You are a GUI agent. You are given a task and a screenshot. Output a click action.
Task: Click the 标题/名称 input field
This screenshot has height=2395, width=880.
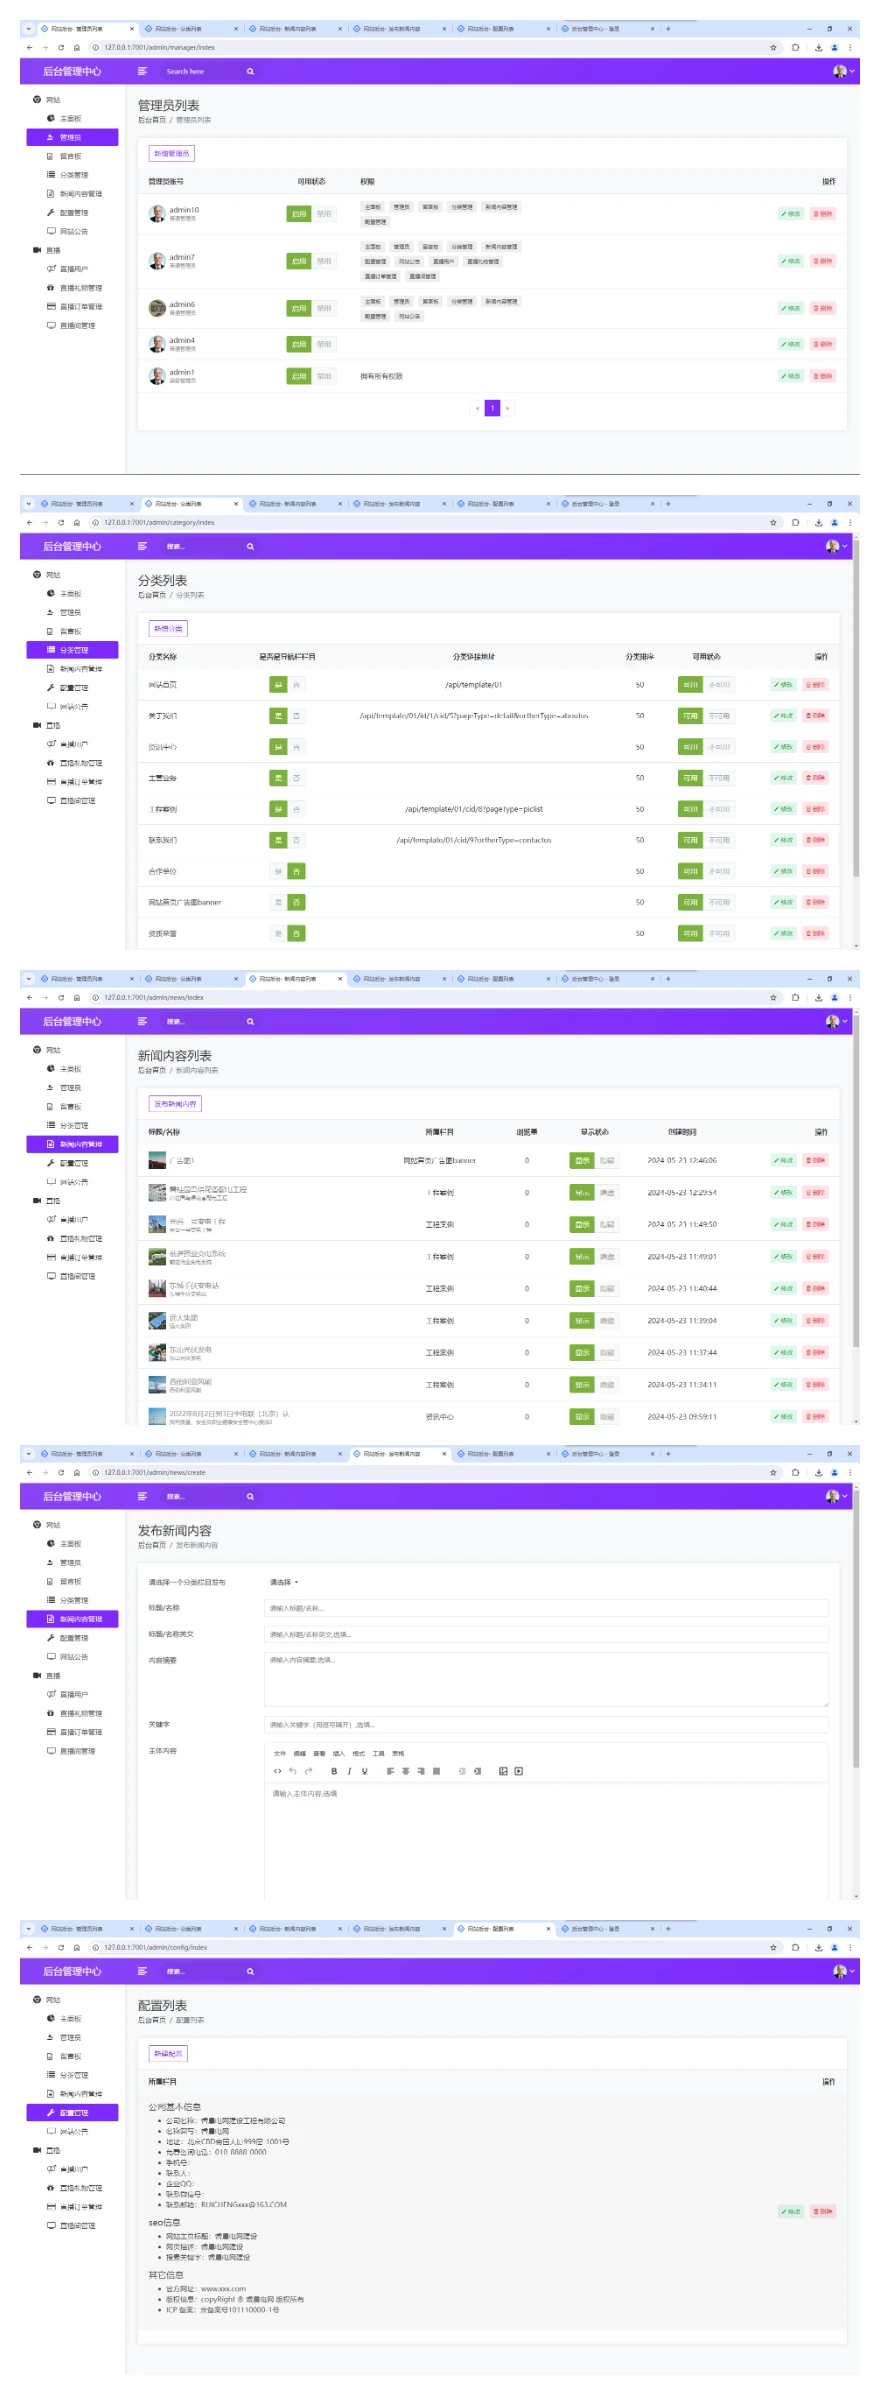tap(546, 1608)
